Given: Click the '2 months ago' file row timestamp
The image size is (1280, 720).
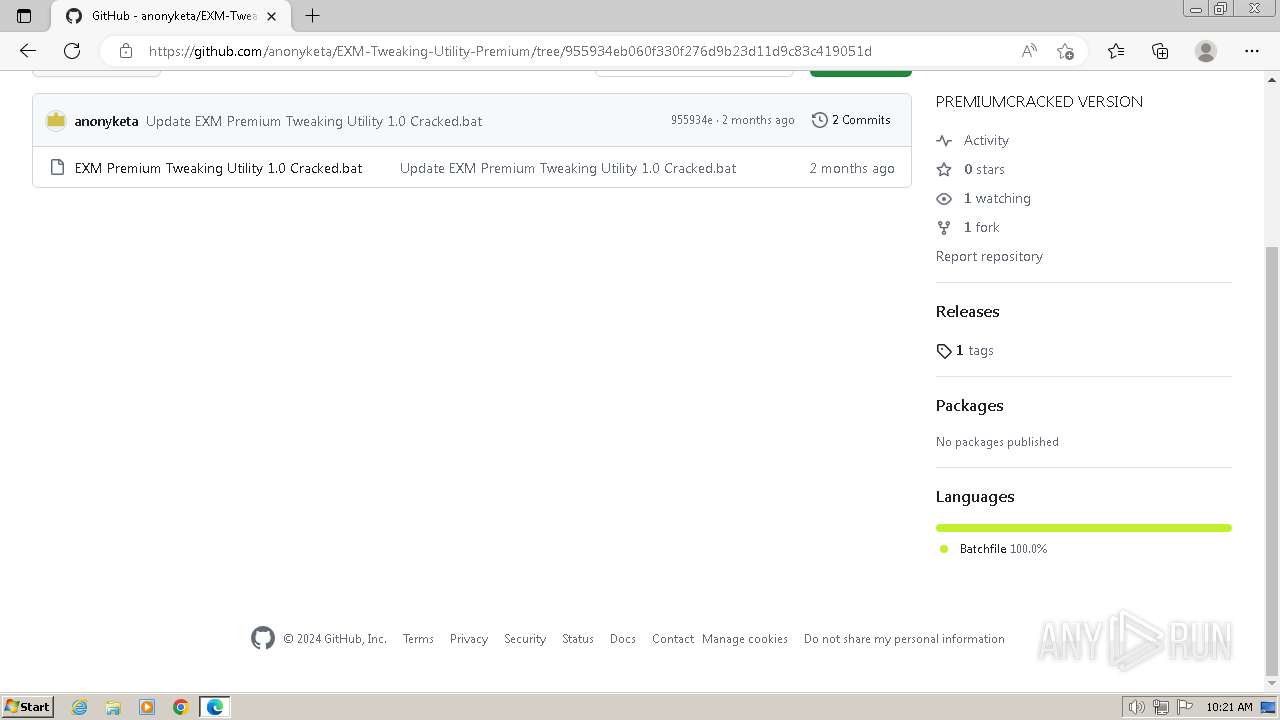Looking at the screenshot, I should (x=852, y=168).
